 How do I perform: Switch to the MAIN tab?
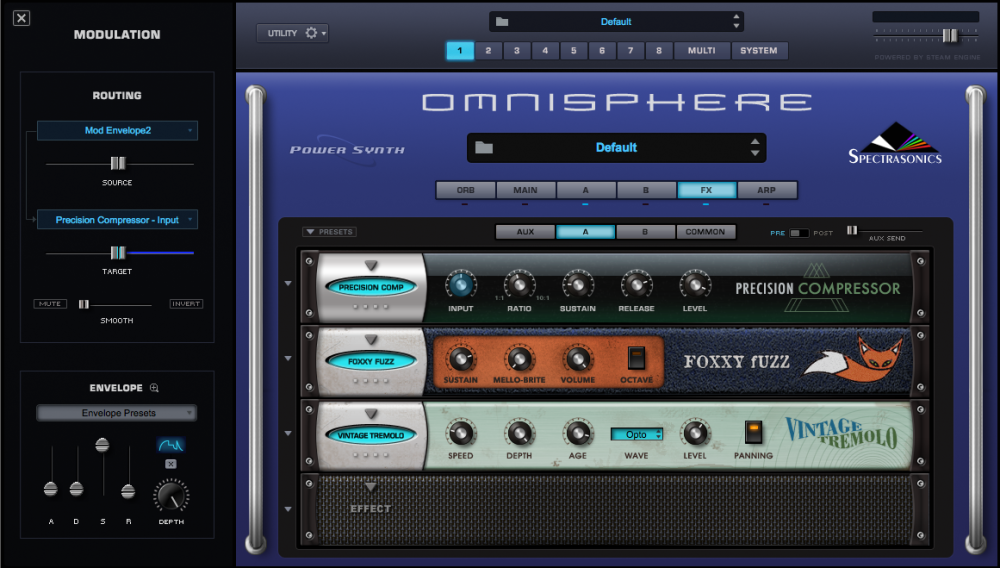click(526, 190)
